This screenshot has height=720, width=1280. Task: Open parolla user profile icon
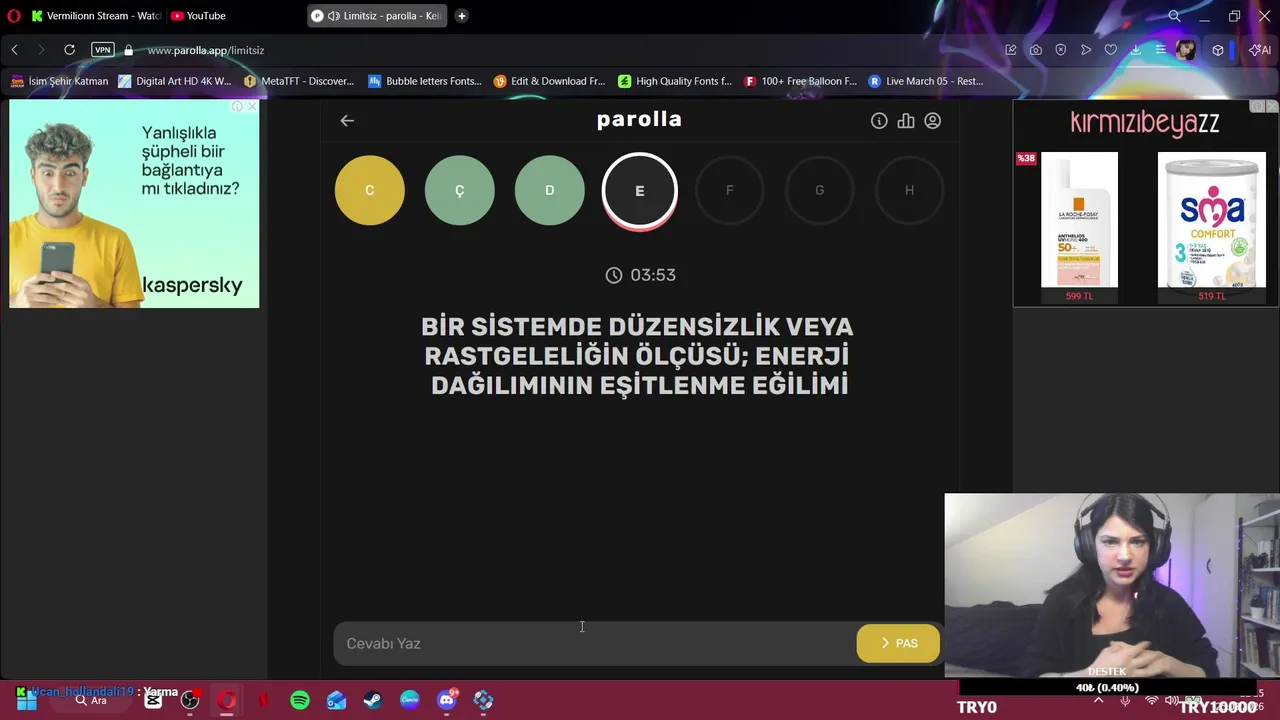click(932, 120)
